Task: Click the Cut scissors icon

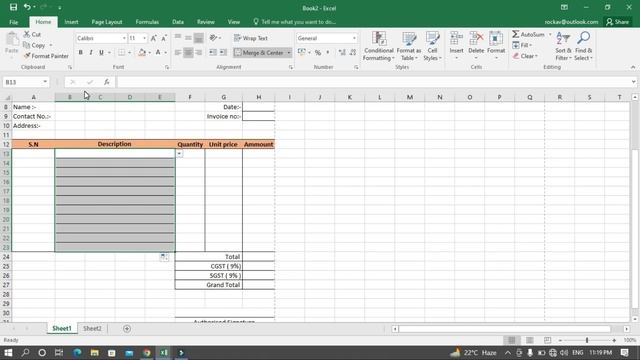Action: coord(27,34)
